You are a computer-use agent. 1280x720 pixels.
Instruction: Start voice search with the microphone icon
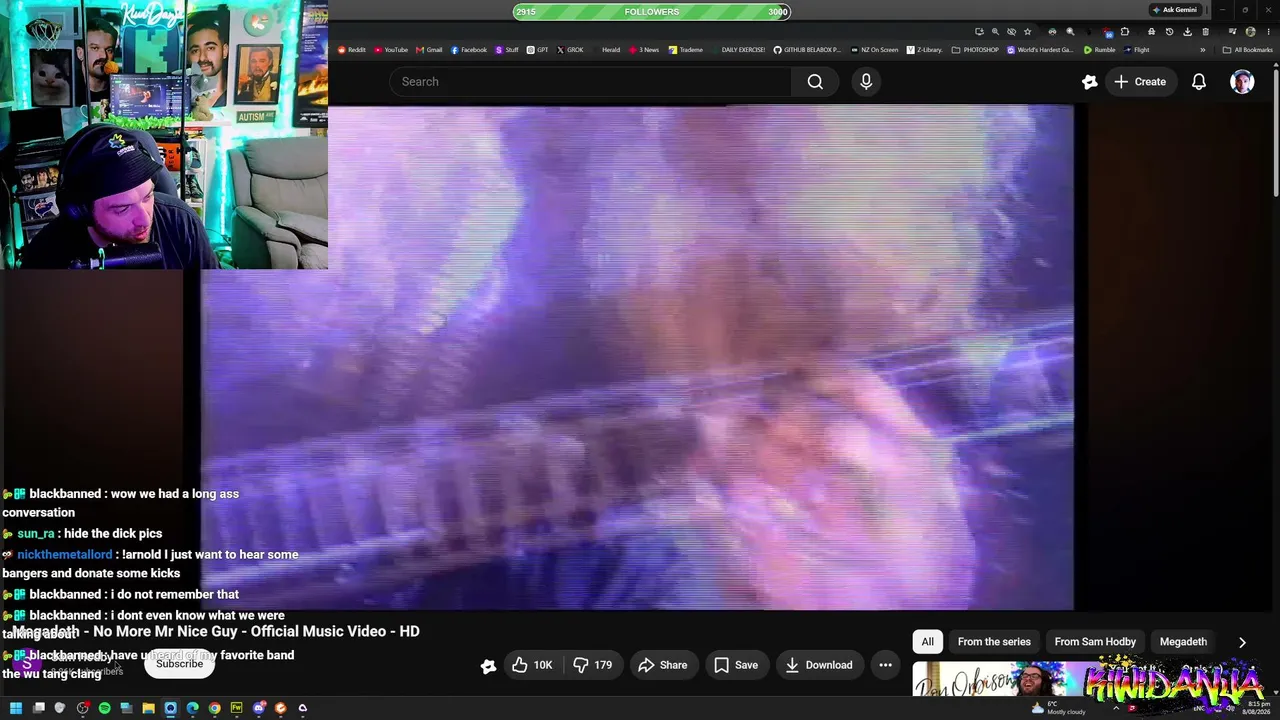pos(866,82)
